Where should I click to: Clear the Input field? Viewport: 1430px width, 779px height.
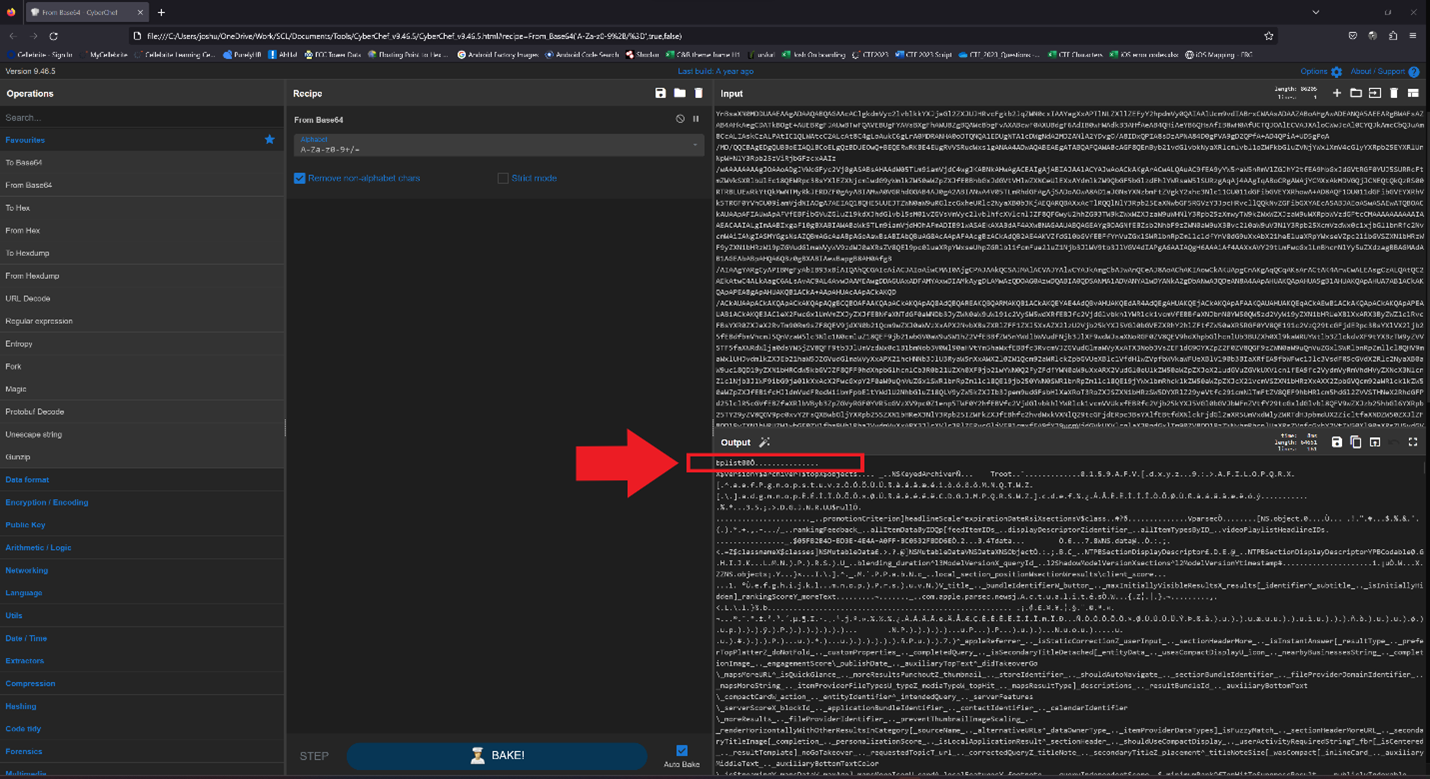1391,92
